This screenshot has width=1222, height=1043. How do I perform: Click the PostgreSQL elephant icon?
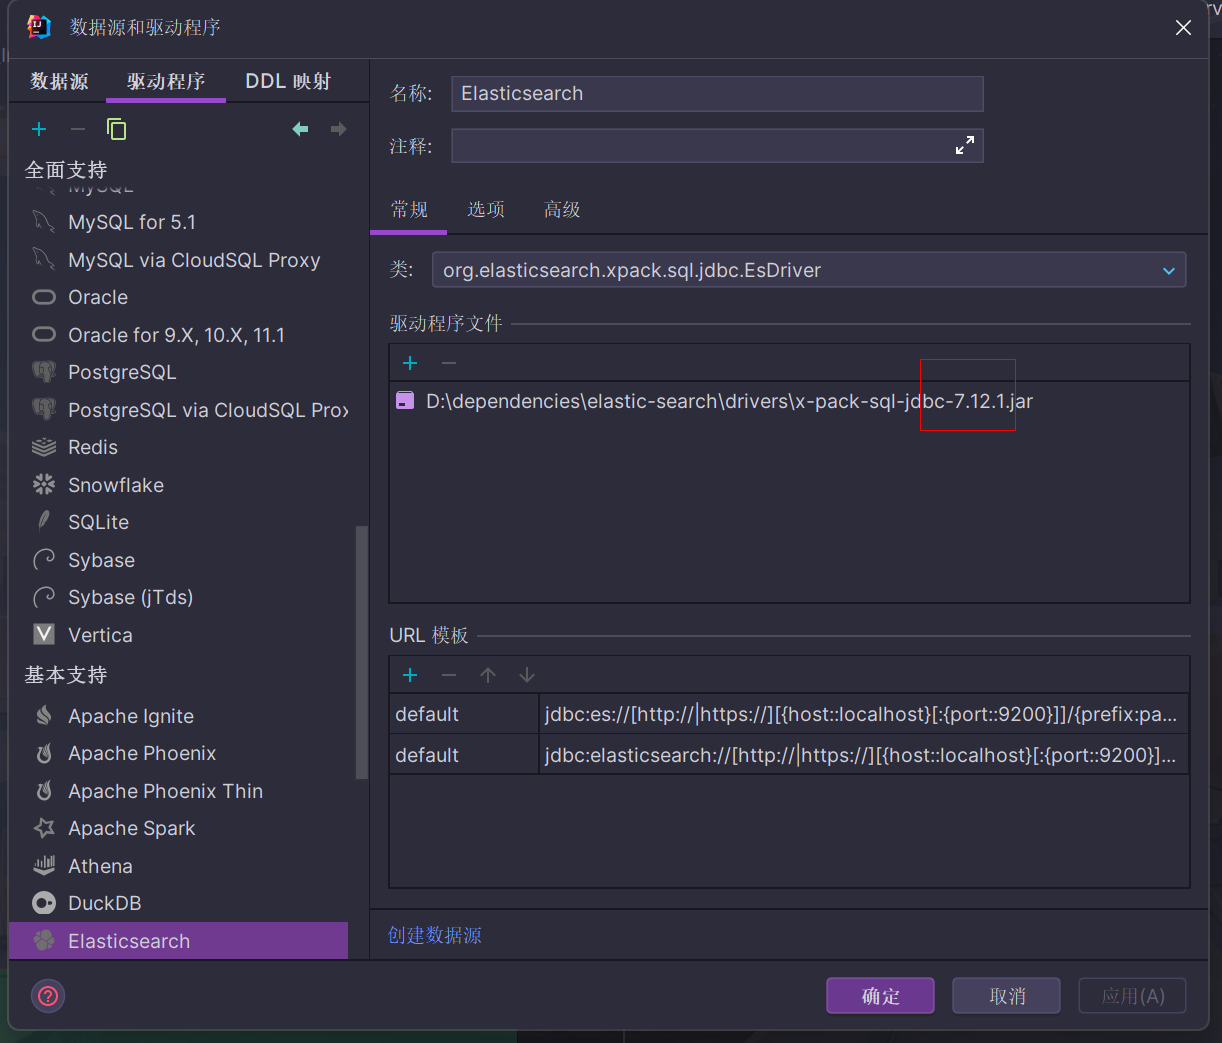[x=44, y=372]
